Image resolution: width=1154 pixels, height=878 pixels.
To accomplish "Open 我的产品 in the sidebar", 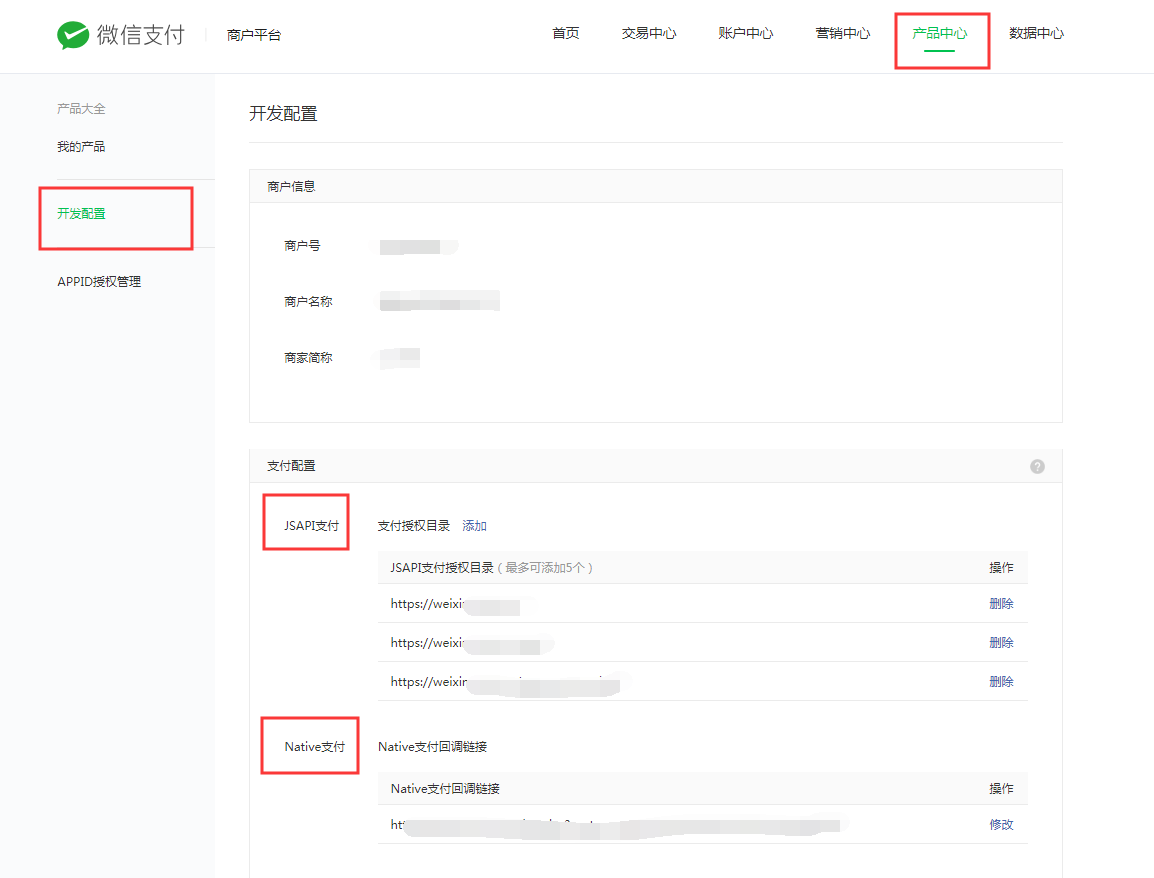I will tap(81, 146).
